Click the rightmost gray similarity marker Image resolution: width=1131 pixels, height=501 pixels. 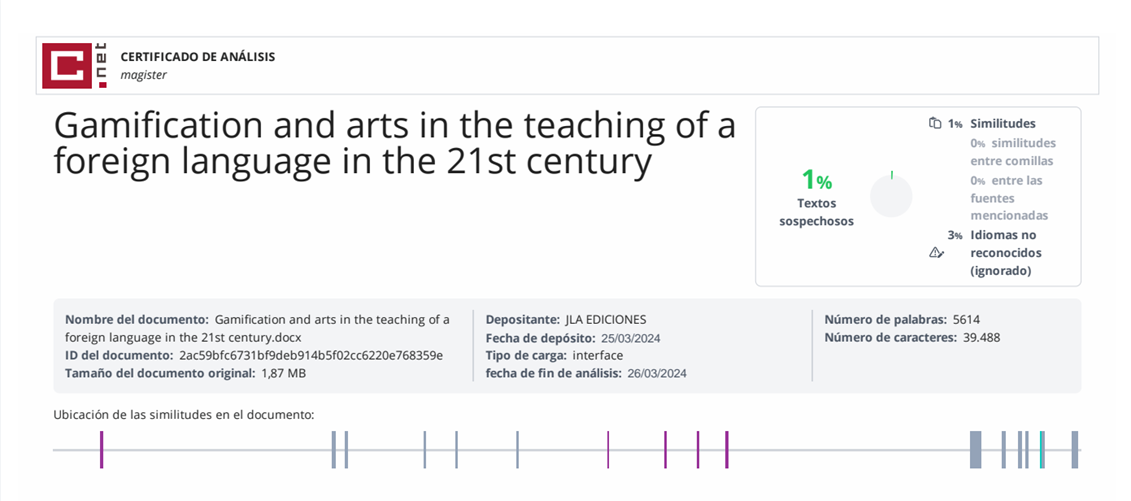[x=1074, y=449]
